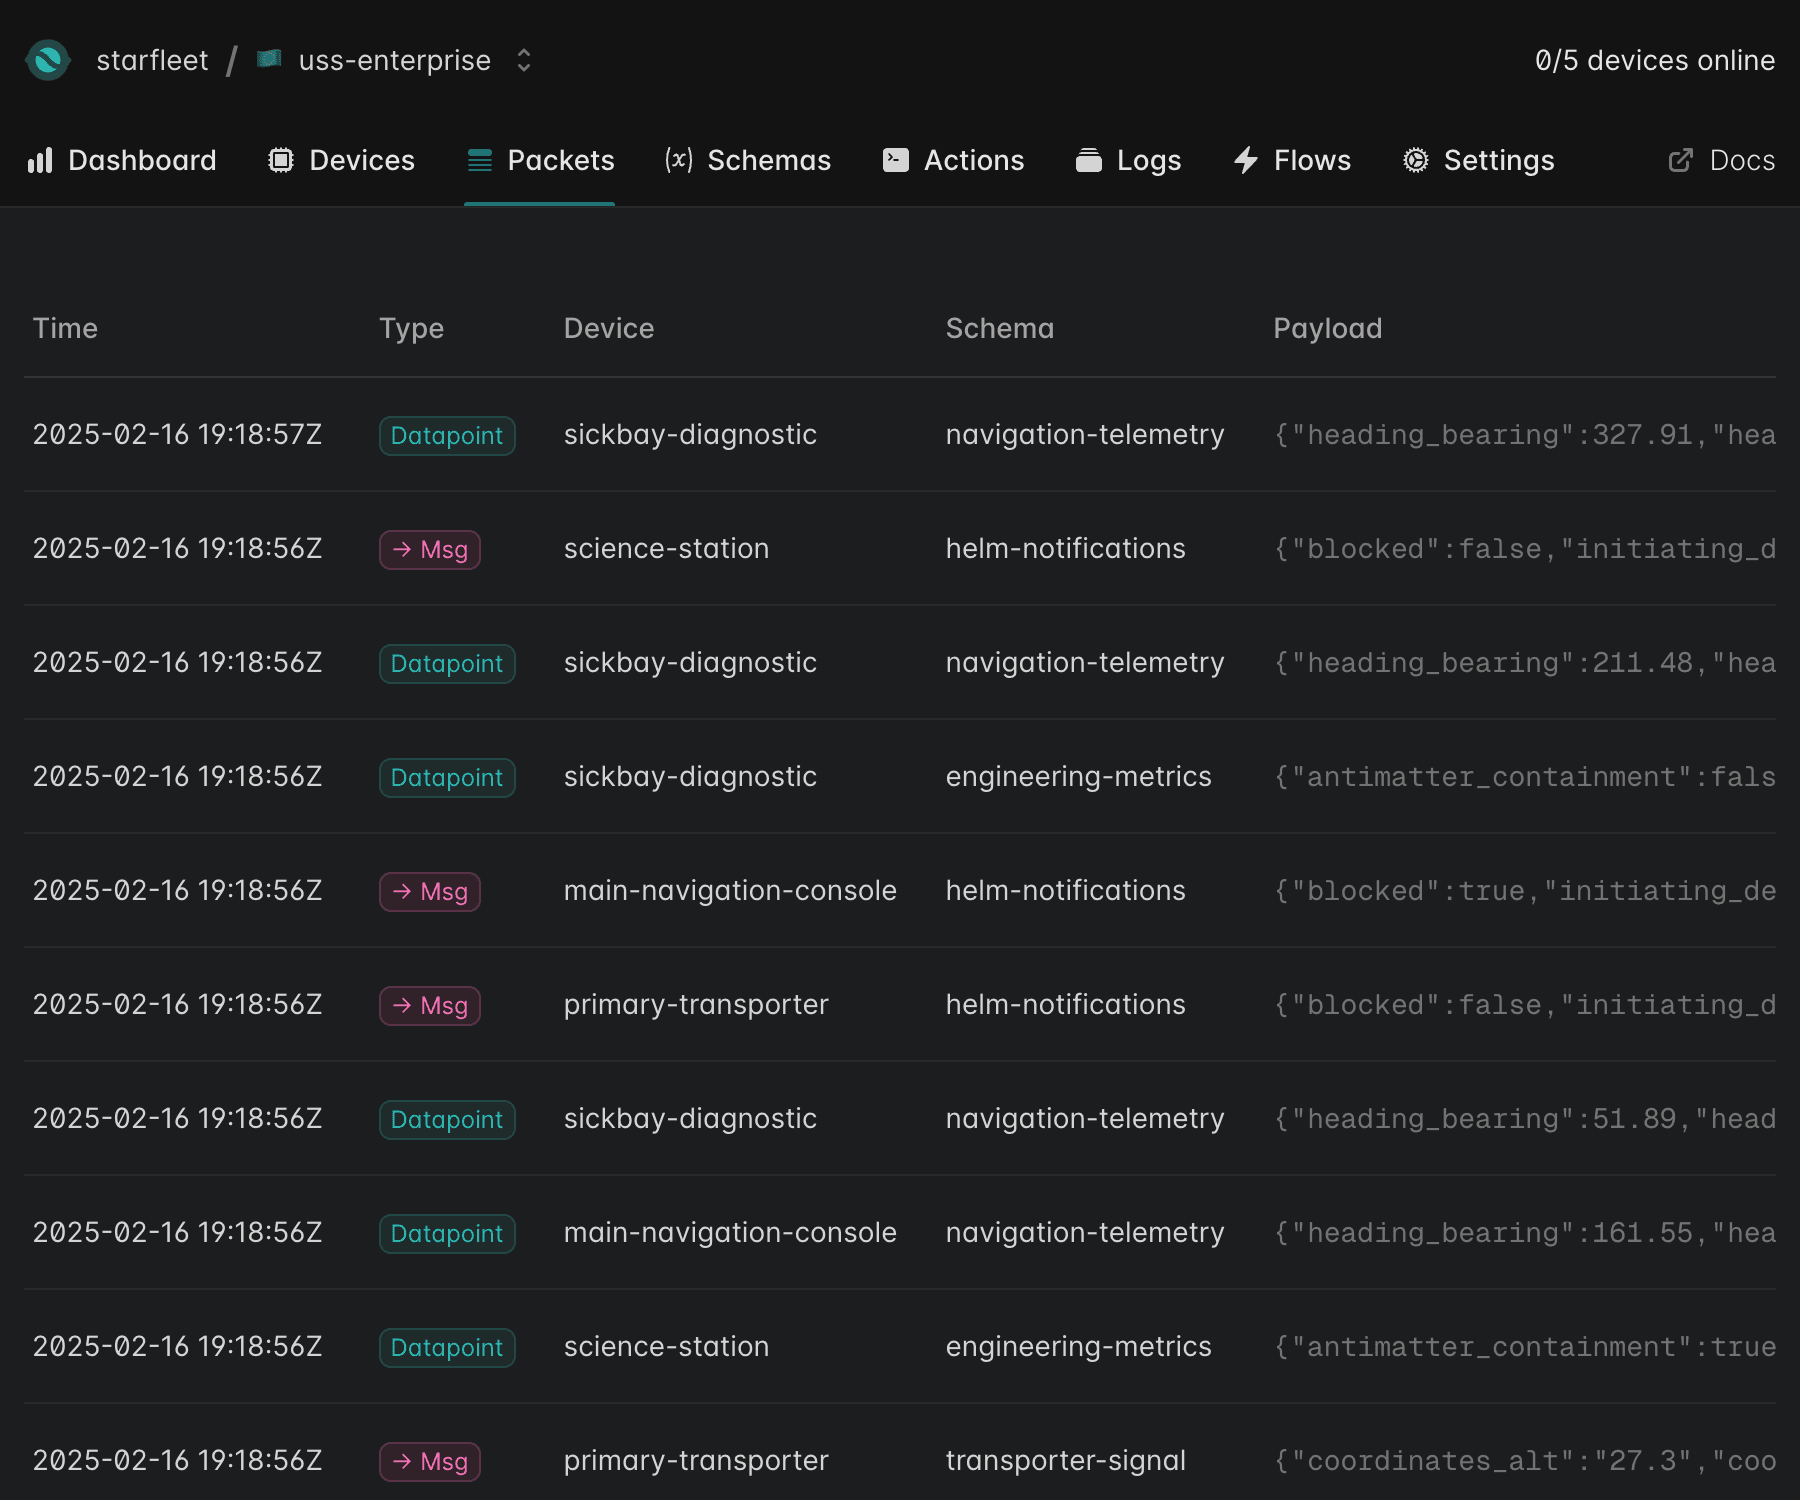Open Settings via the gear icon
This screenshot has height=1500, width=1800.
[x=1414, y=160]
